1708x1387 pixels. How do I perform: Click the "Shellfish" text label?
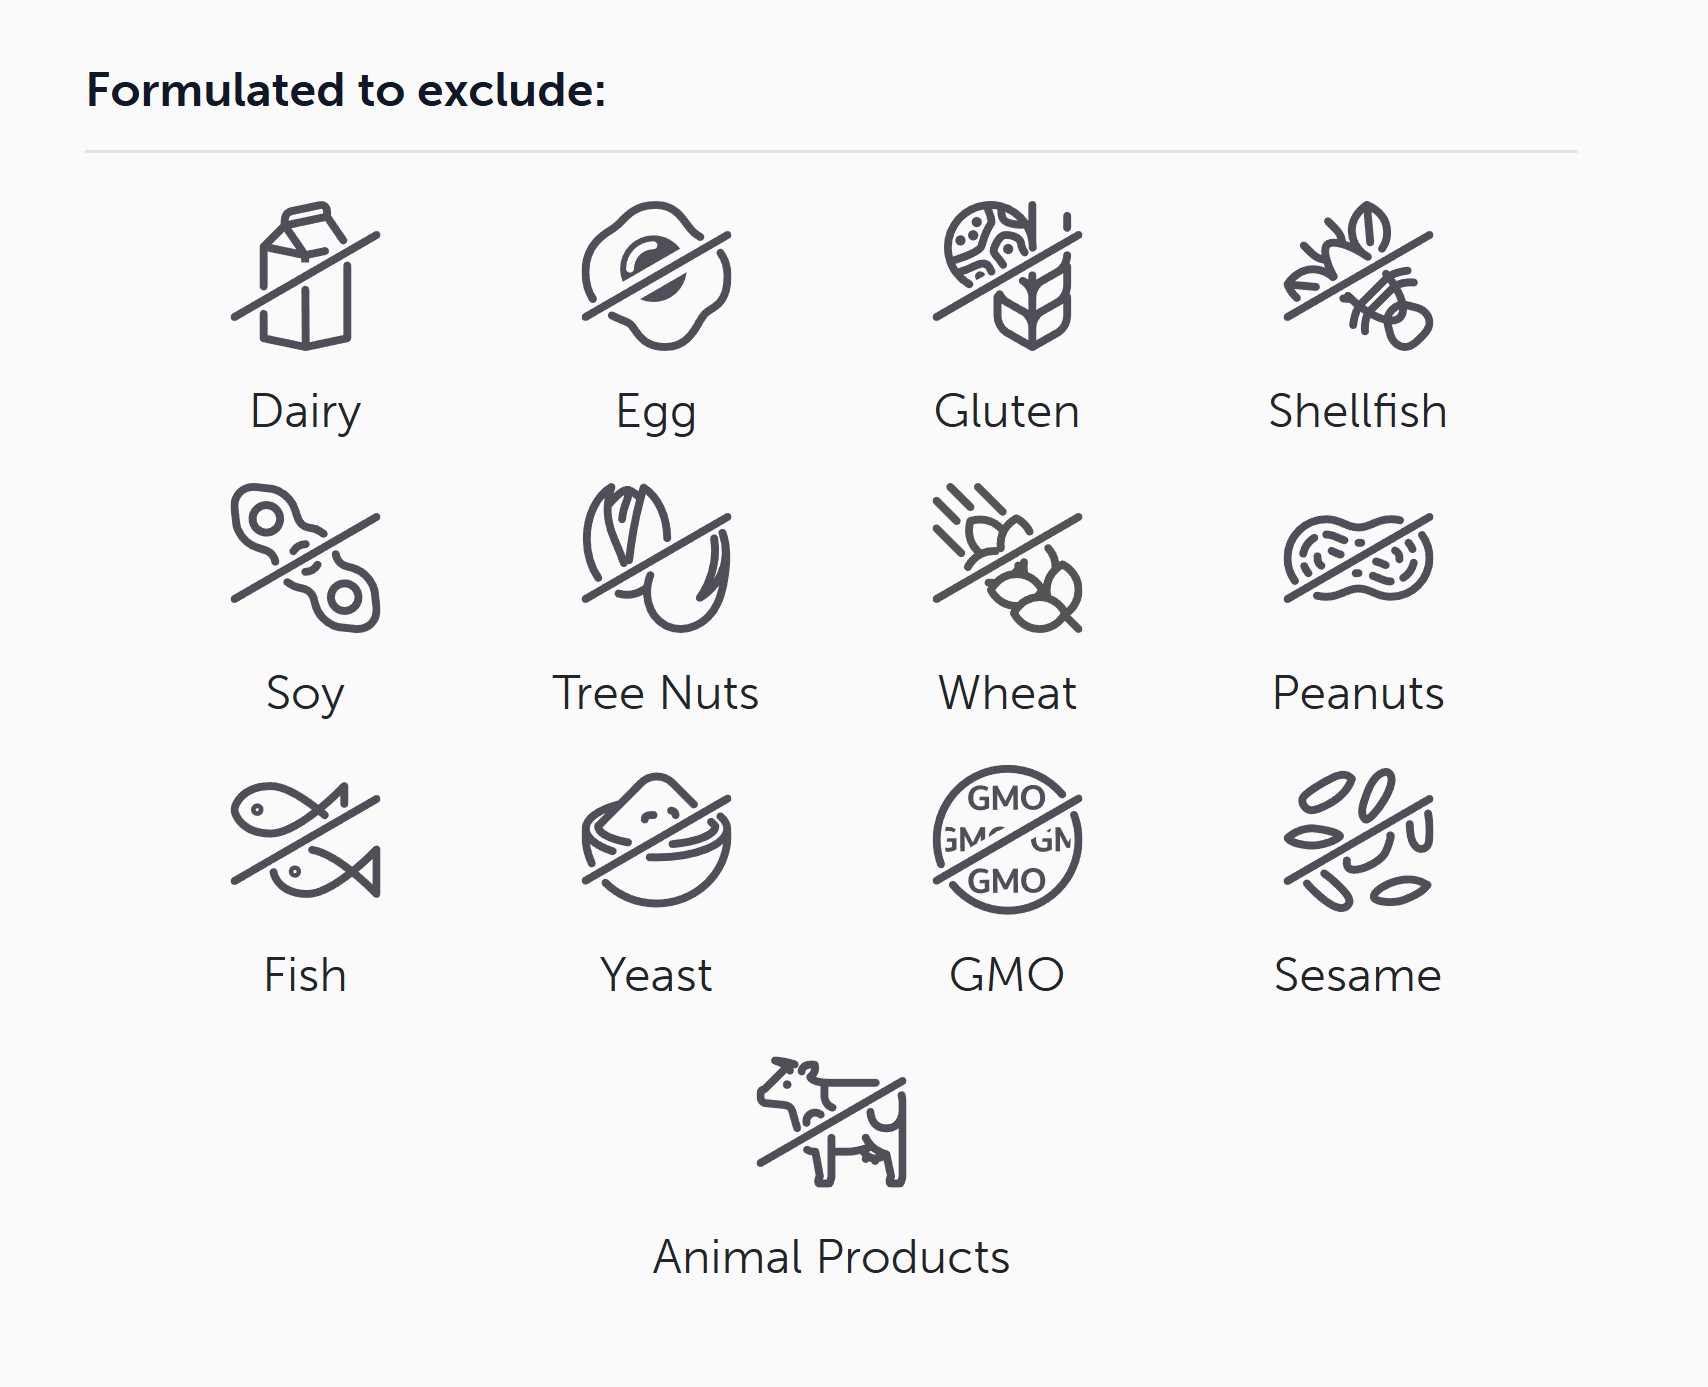(x=1358, y=411)
